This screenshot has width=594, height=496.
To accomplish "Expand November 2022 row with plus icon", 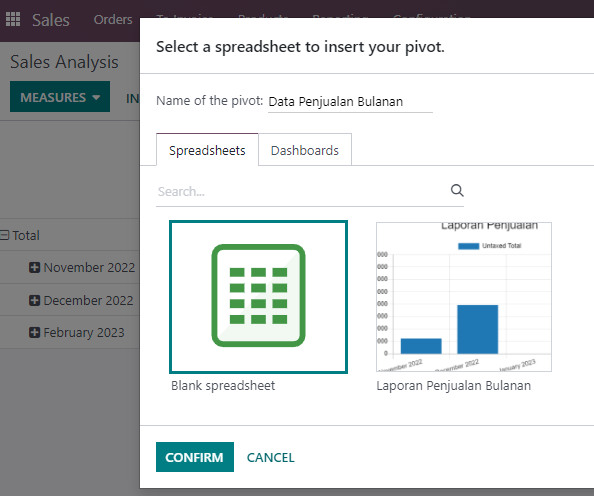I will (34, 268).
